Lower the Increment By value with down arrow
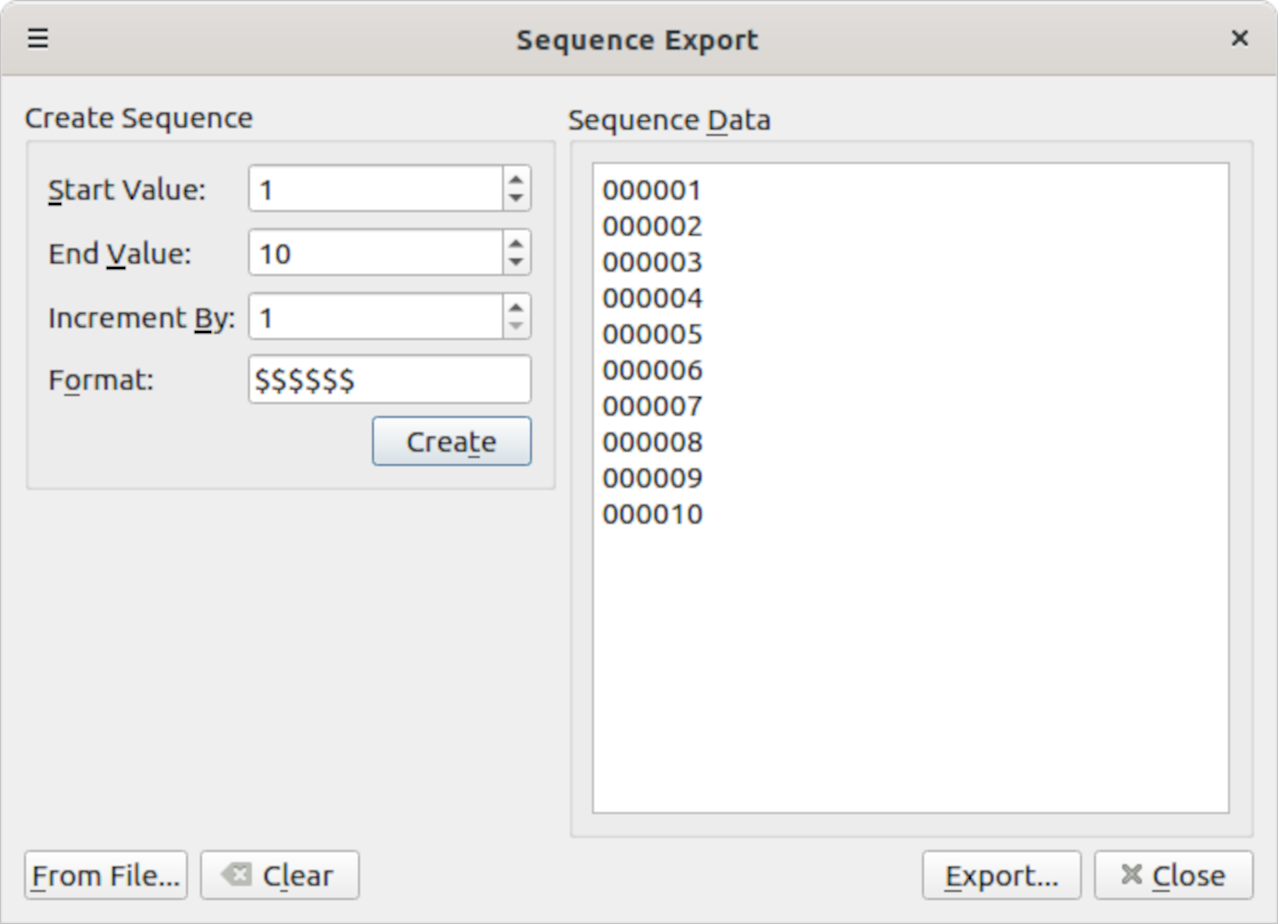 click(516, 326)
